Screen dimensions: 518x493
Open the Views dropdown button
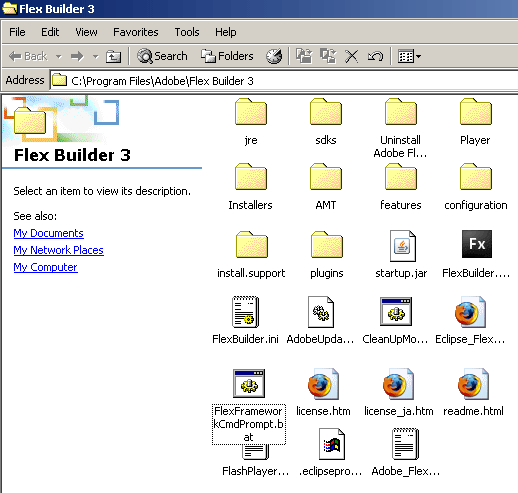coord(409,56)
